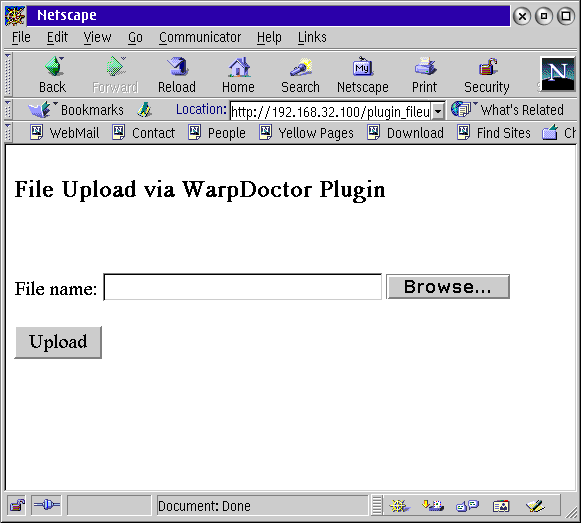Image resolution: width=581 pixels, height=523 pixels.
Task: Click the File name text field
Action: point(242,287)
